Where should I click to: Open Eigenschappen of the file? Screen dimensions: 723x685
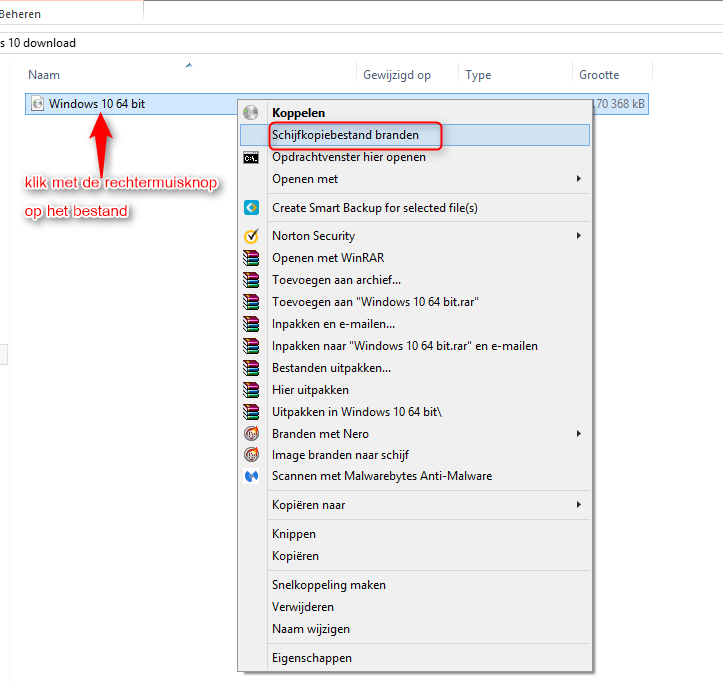click(x=415, y=658)
